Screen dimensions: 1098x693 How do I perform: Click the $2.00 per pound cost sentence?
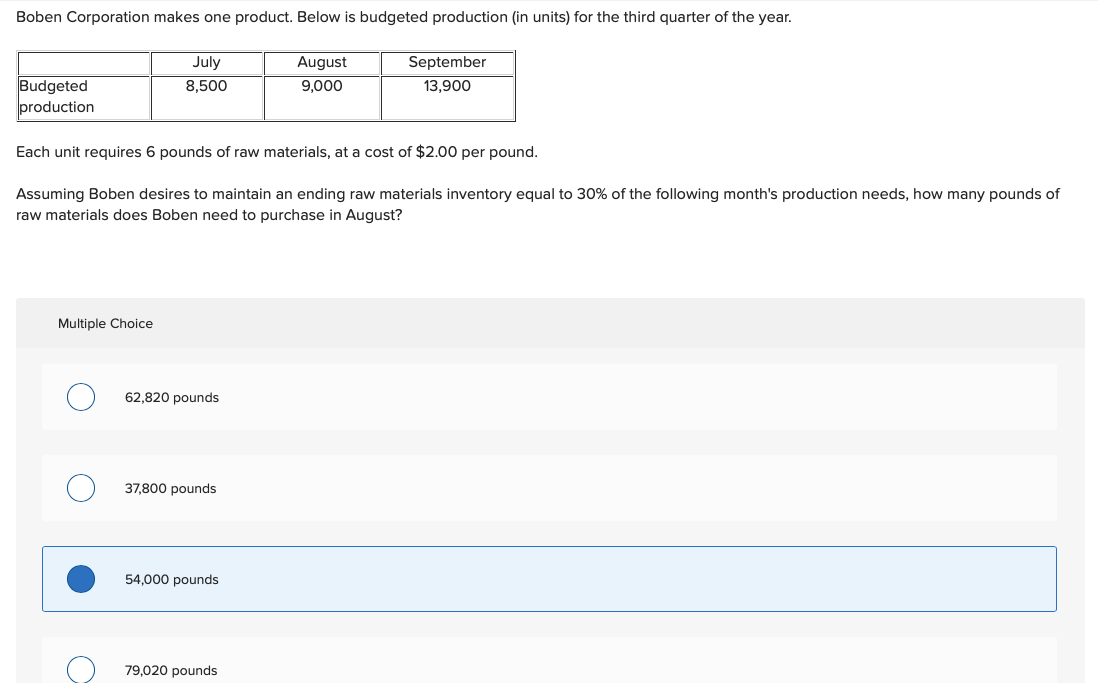(x=276, y=152)
